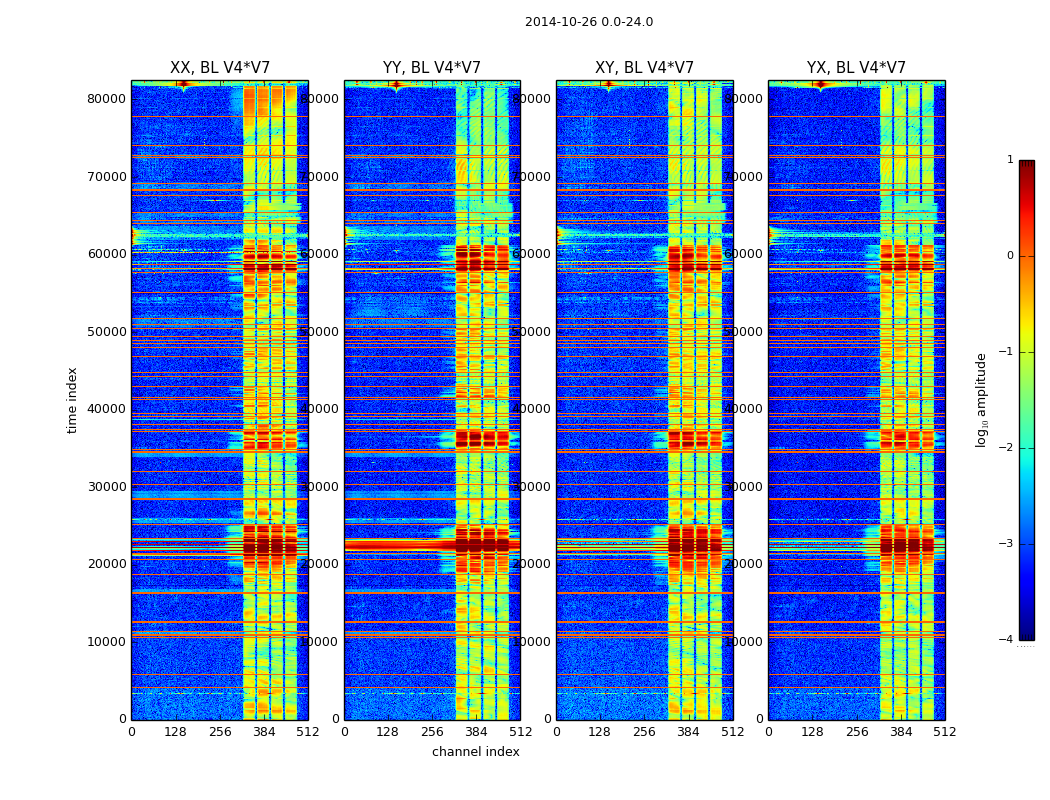Screen dimensions: 1050x800
Task: Click the 'time index' y-axis label
Action: pos(73,400)
